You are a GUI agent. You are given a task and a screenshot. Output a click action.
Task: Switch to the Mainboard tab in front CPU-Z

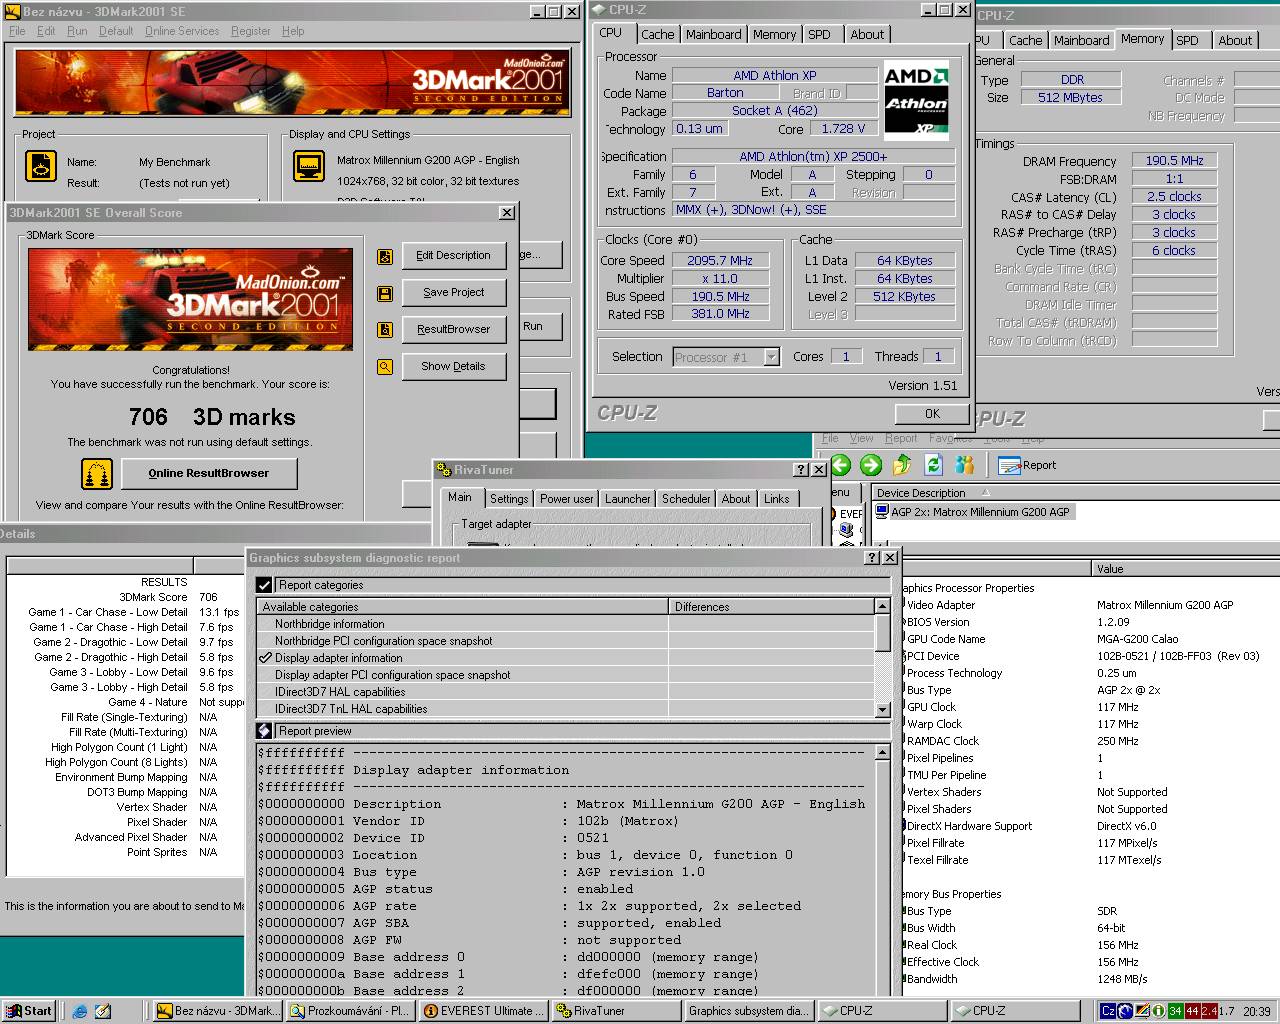[x=713, y=34]
